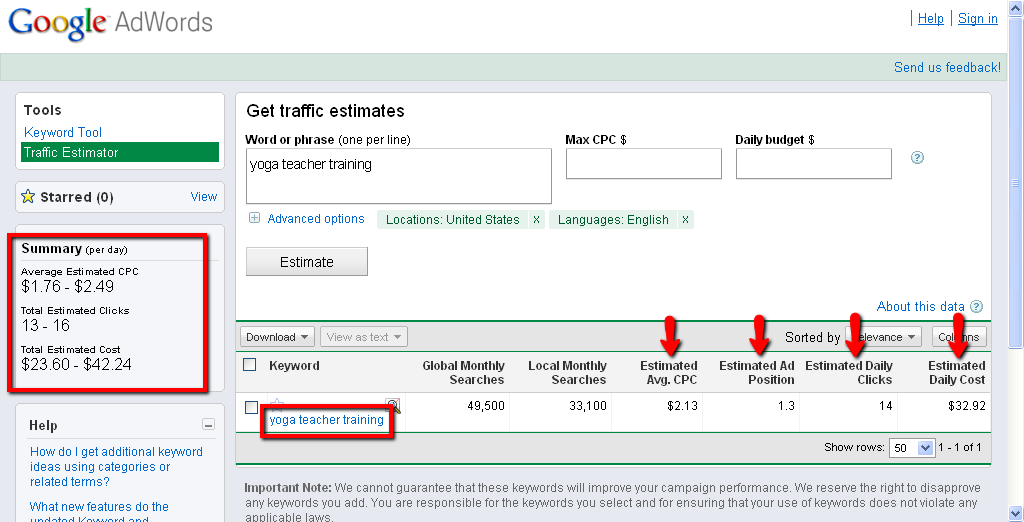Click the help question mark near Daily budget
The width and height of the screenshot is (1024, 522).
pyautogui.click(x=917, y=158)
